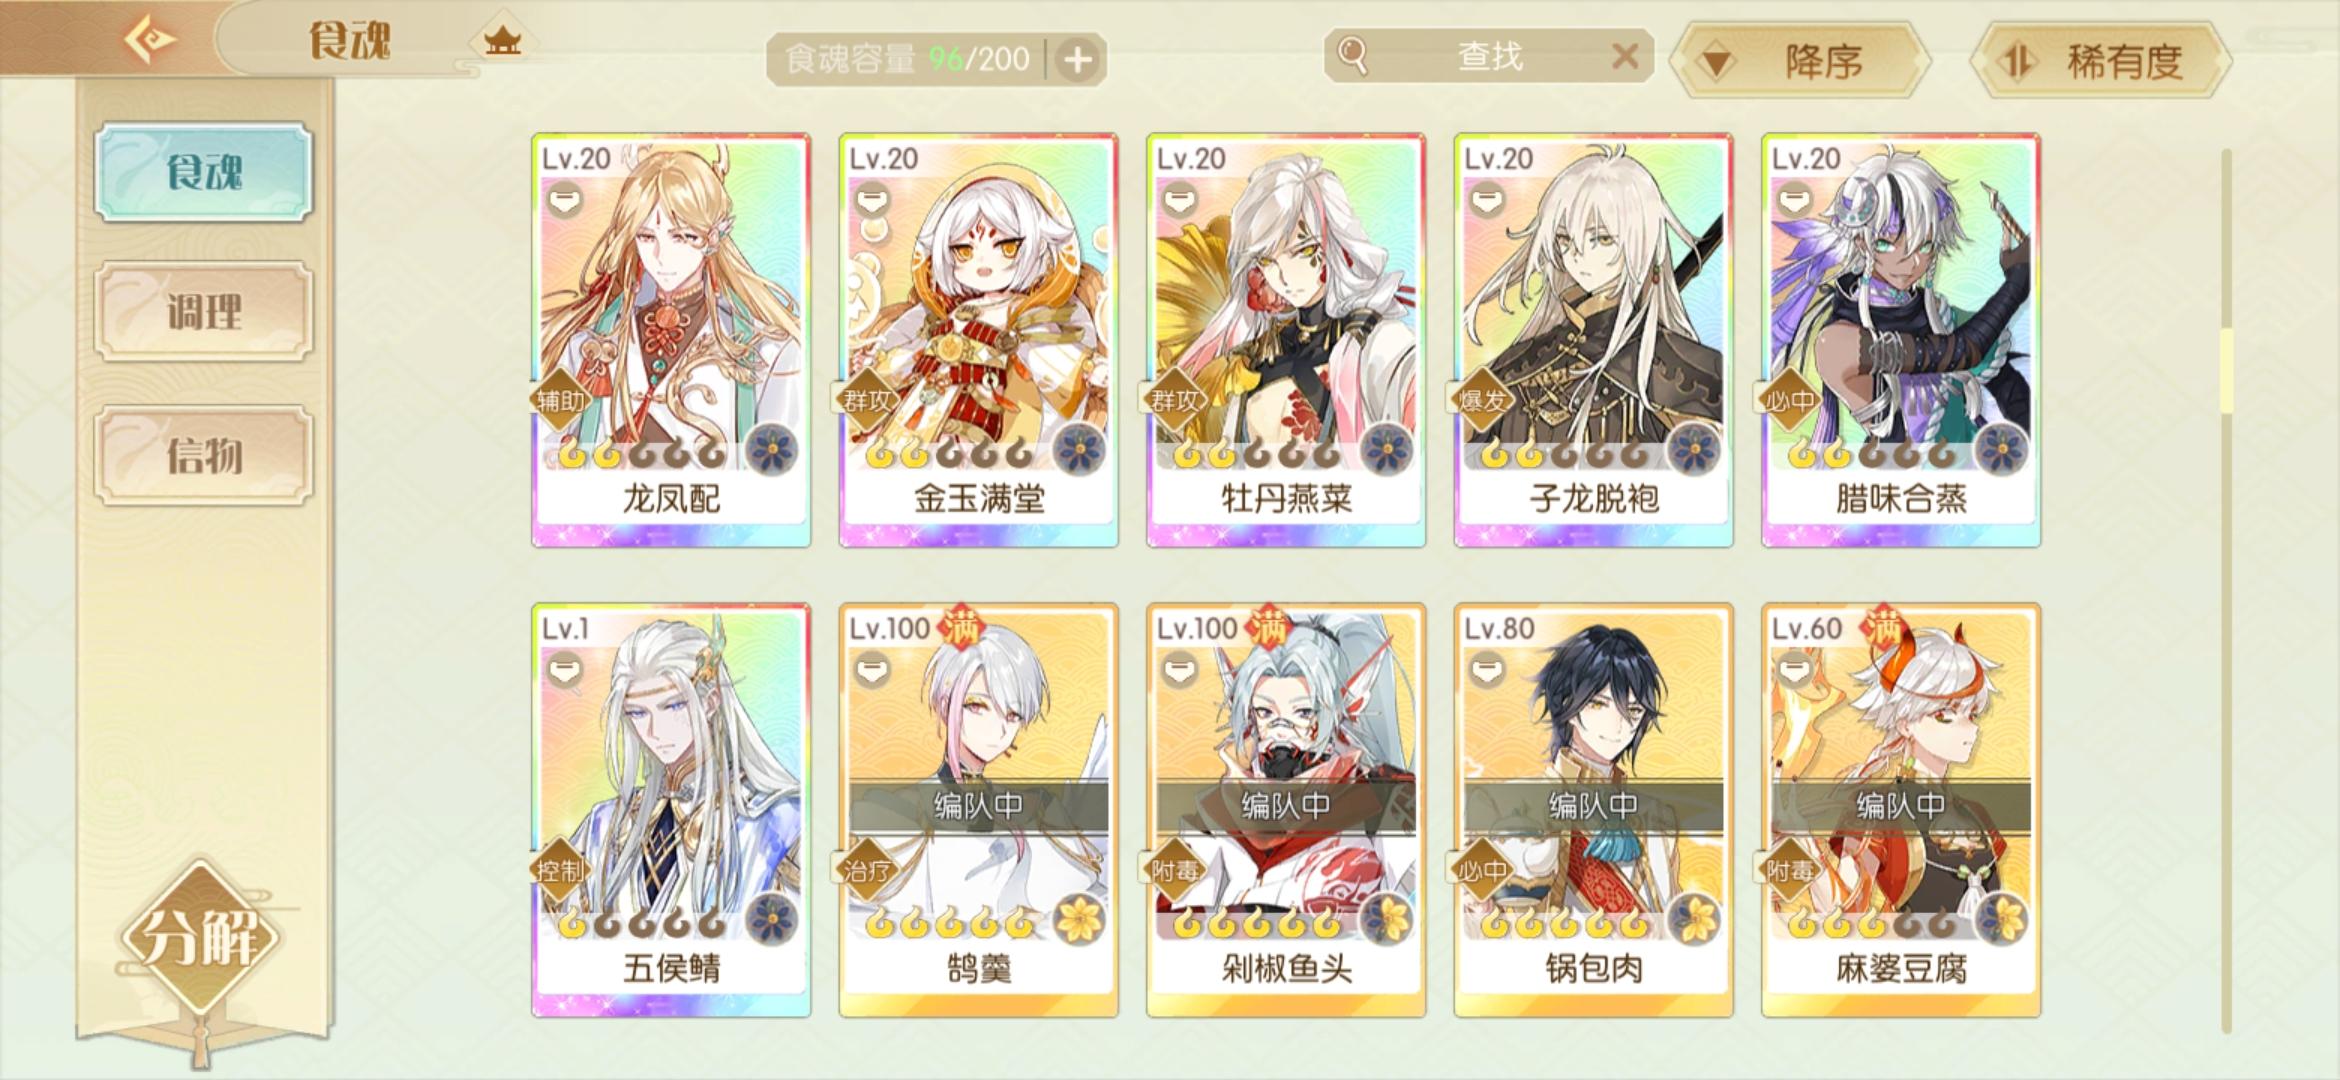Toggle the speech bubble on 锅包肉 card
2340x1080 pixels.
click(x=1487, y=670)
